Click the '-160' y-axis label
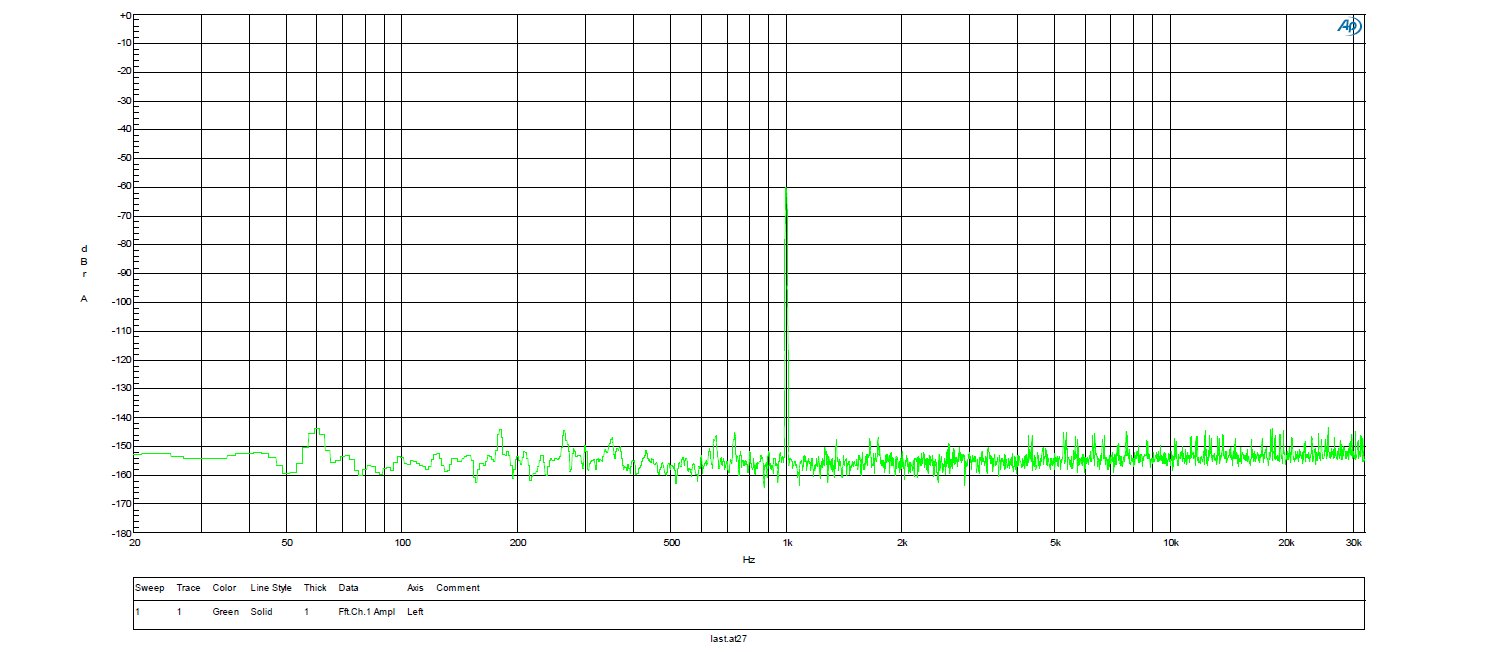 [x=123, y=475]
